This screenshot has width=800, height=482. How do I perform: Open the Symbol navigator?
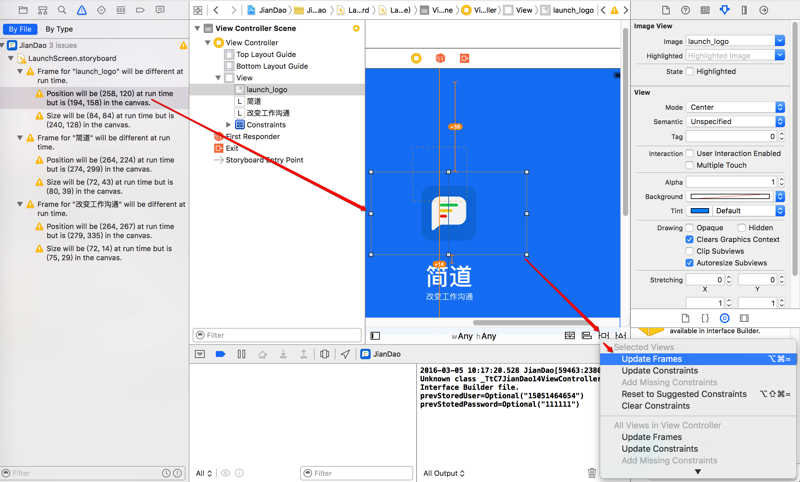pos(43,10)
